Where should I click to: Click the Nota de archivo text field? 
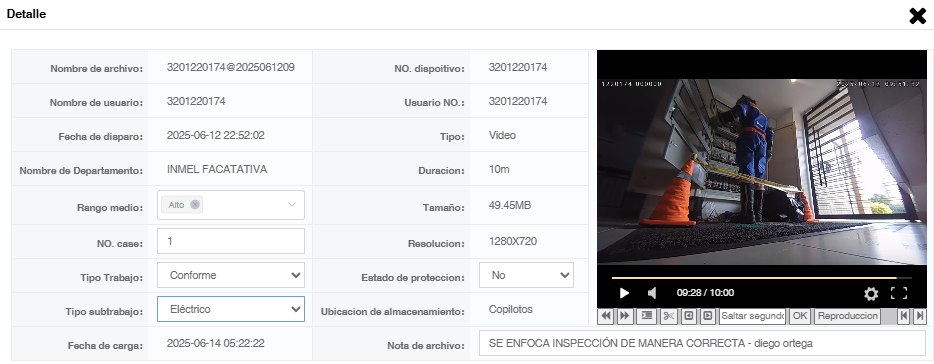[x=702, y=344]
